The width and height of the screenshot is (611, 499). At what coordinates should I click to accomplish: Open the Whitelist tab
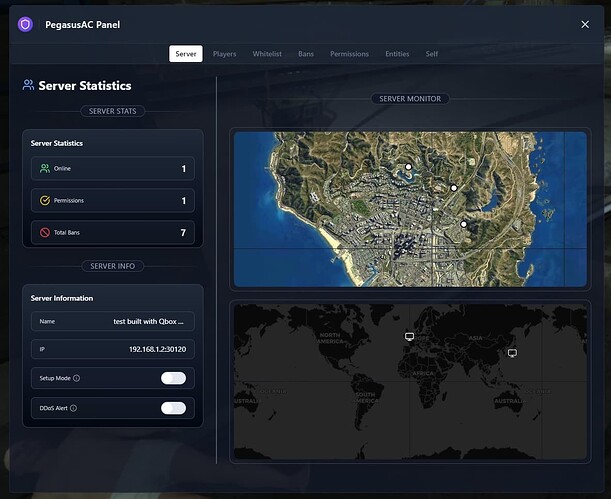[x=267, y=54]
